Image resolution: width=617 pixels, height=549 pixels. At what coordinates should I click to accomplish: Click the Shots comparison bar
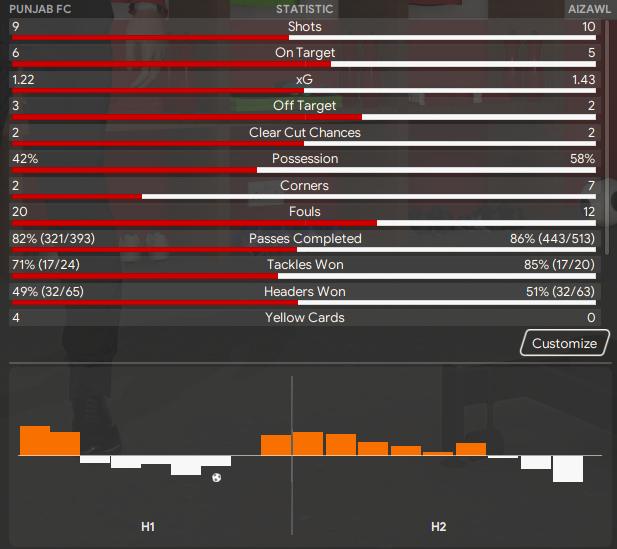(304, 38)
